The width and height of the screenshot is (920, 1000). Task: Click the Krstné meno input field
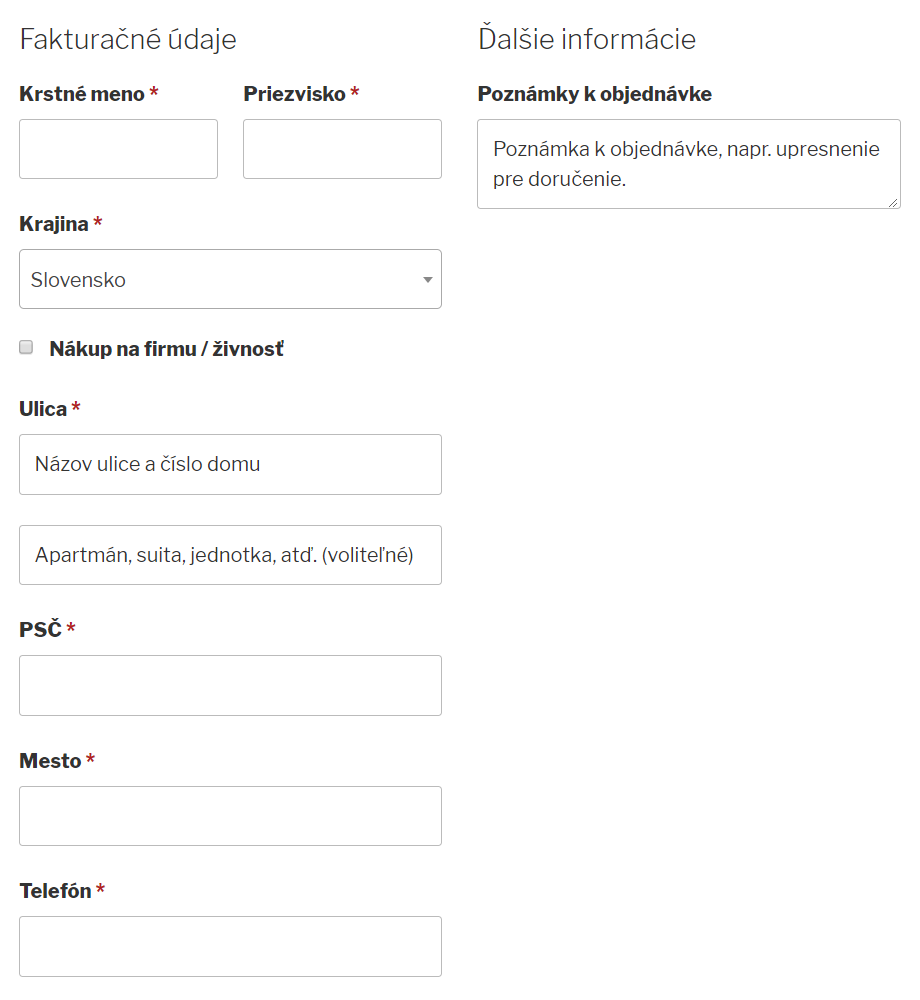pyautogui.click(x=118, y=149)
